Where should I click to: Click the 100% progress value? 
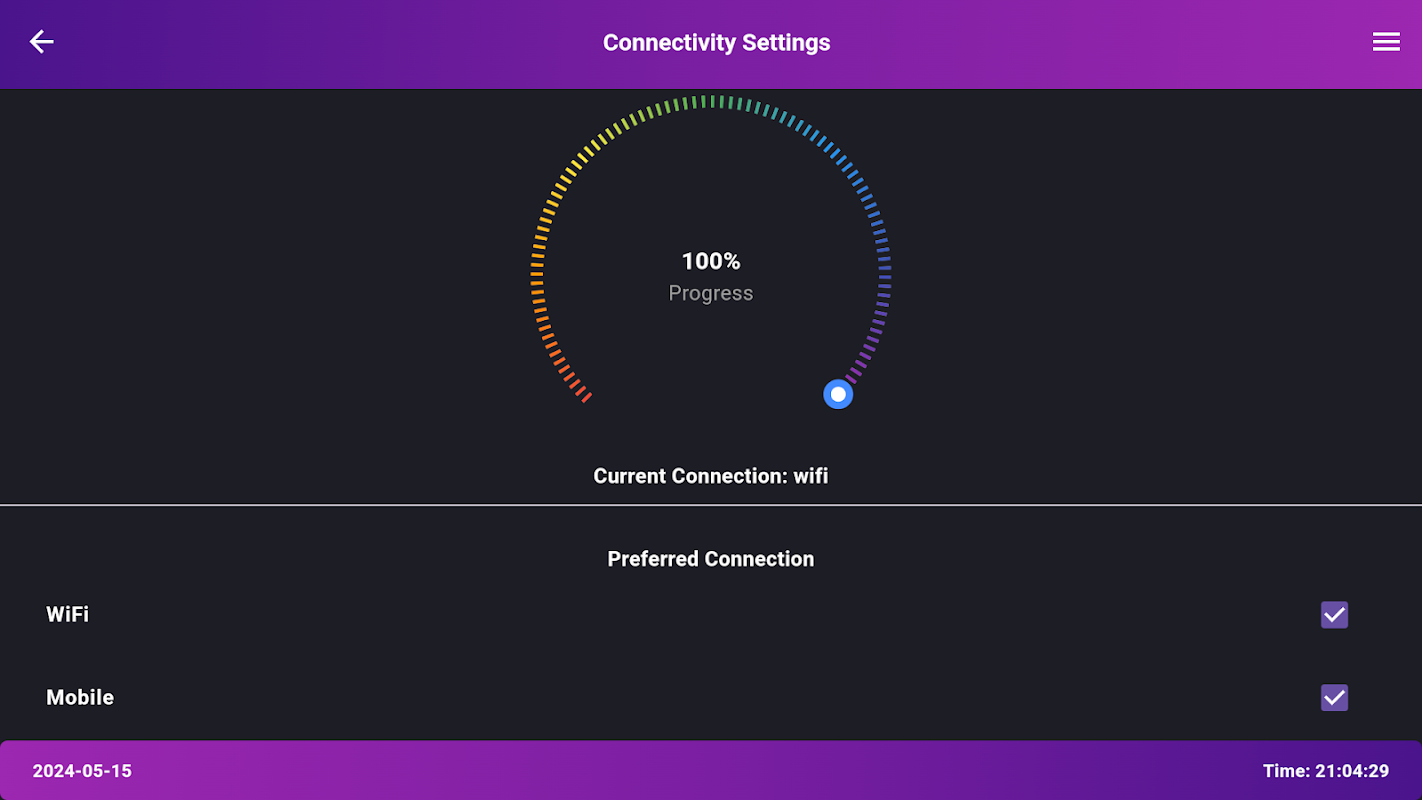[x=711, y=261]
